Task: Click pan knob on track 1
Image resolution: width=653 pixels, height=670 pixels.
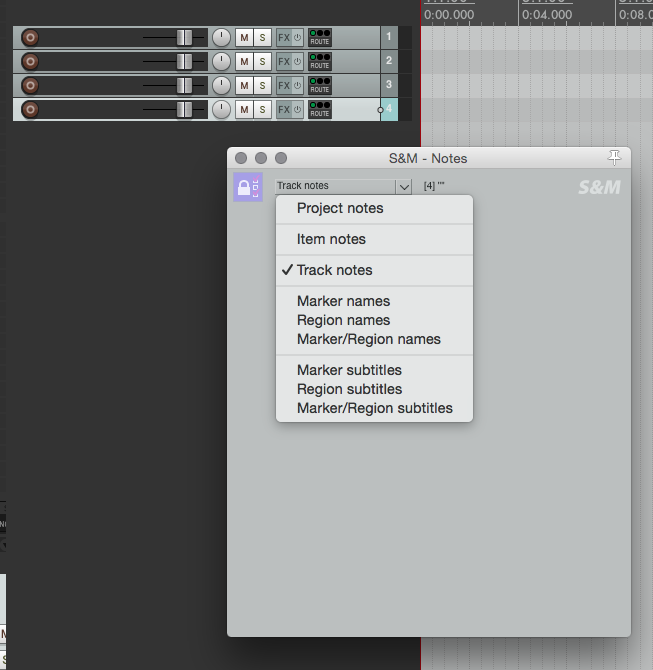Action: 221,38
